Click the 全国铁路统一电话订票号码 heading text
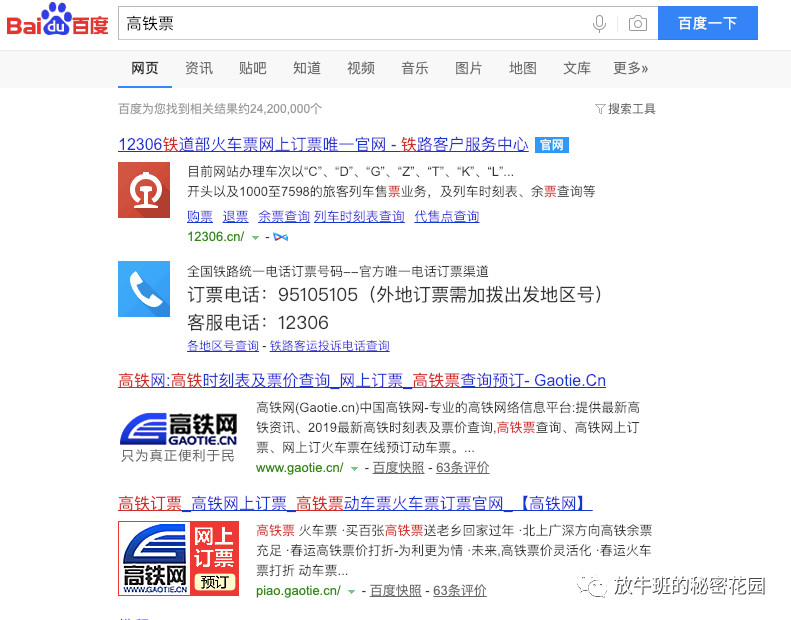The width and height of the screenshot is (791, 620). (x=337, y=271)
